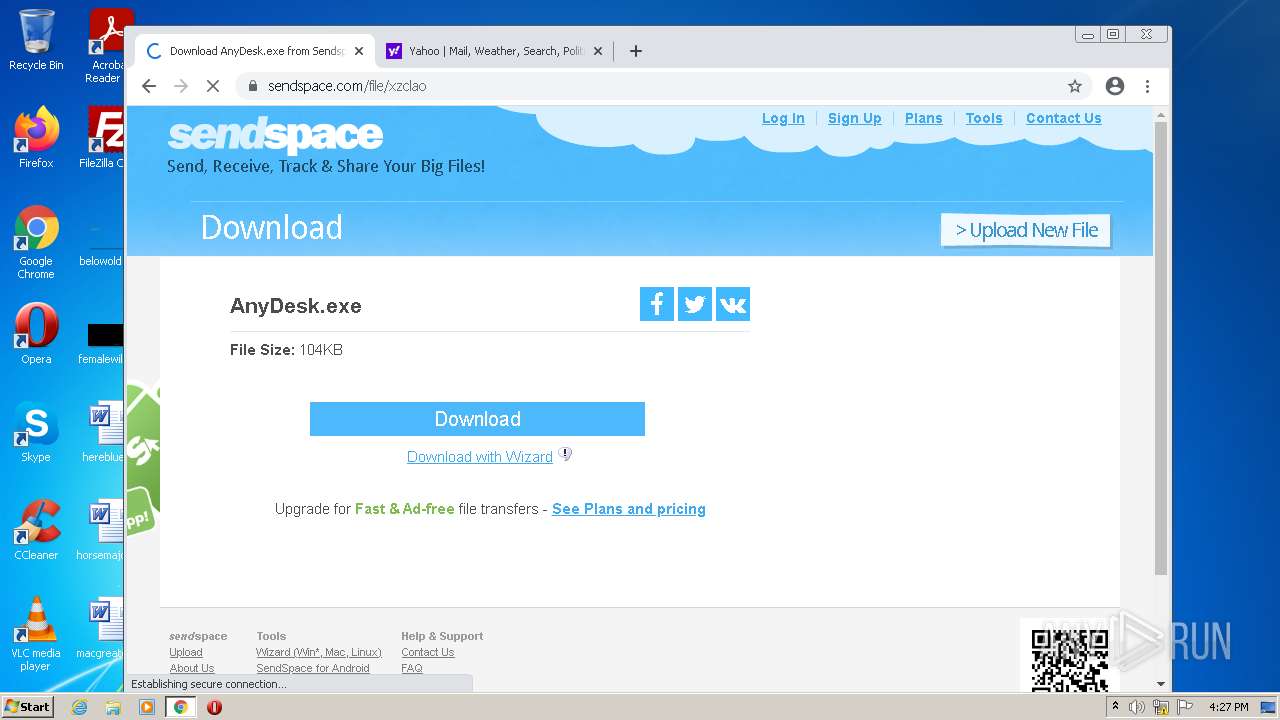Open the Plans page in header

tap(923, 118)
